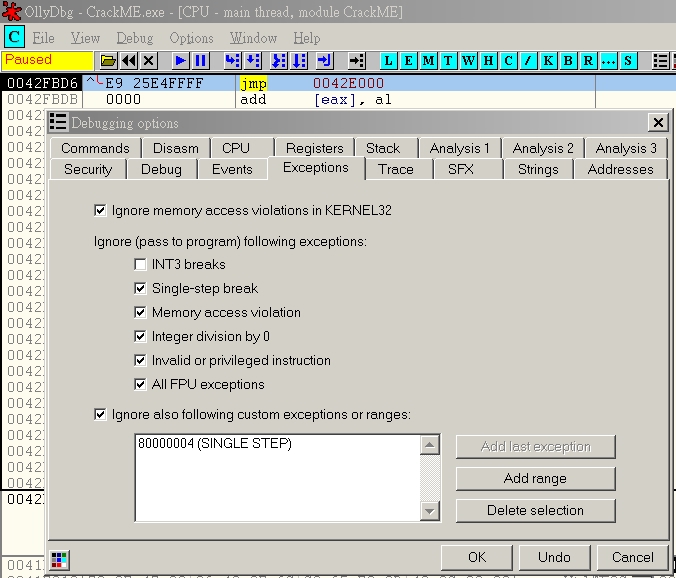Open Memory map with M button
676x578 pixels.
[428, 60]
